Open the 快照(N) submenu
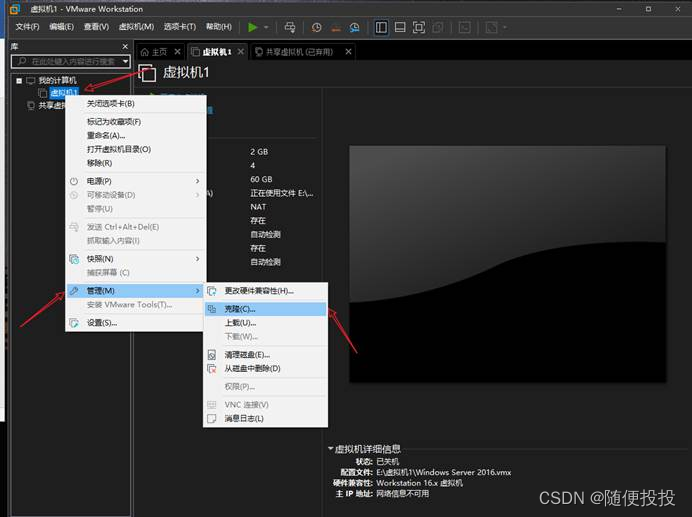 (136, 259)
